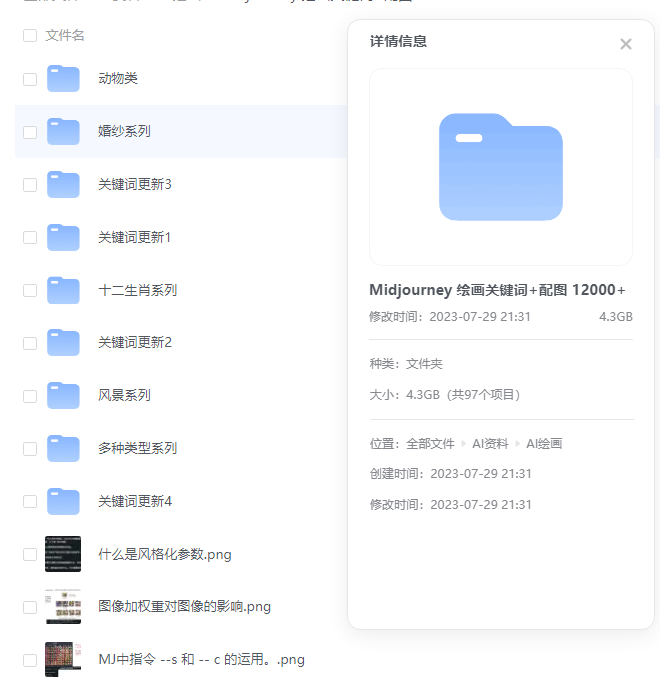Open thumbnail of 图像加权重对图像的影响.png
Screen dimensions: 660x679
[x=63, y=607]
